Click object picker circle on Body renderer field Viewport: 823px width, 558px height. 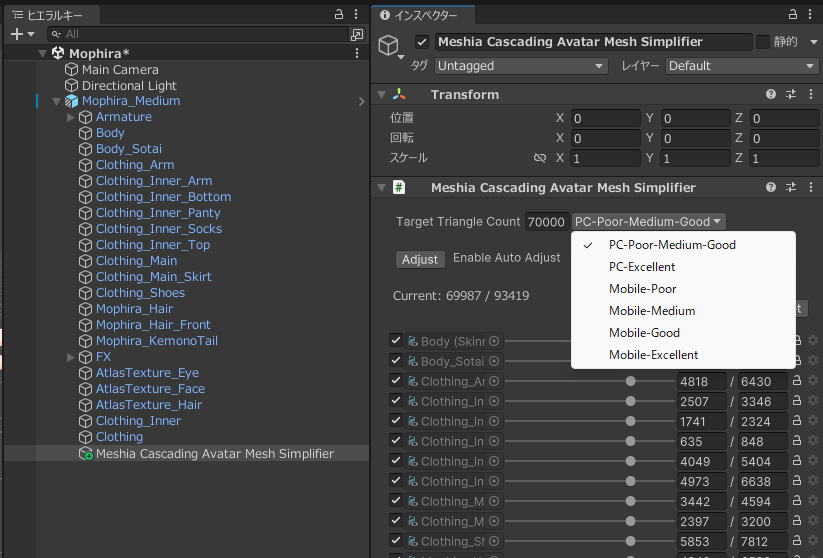(494, 341)
